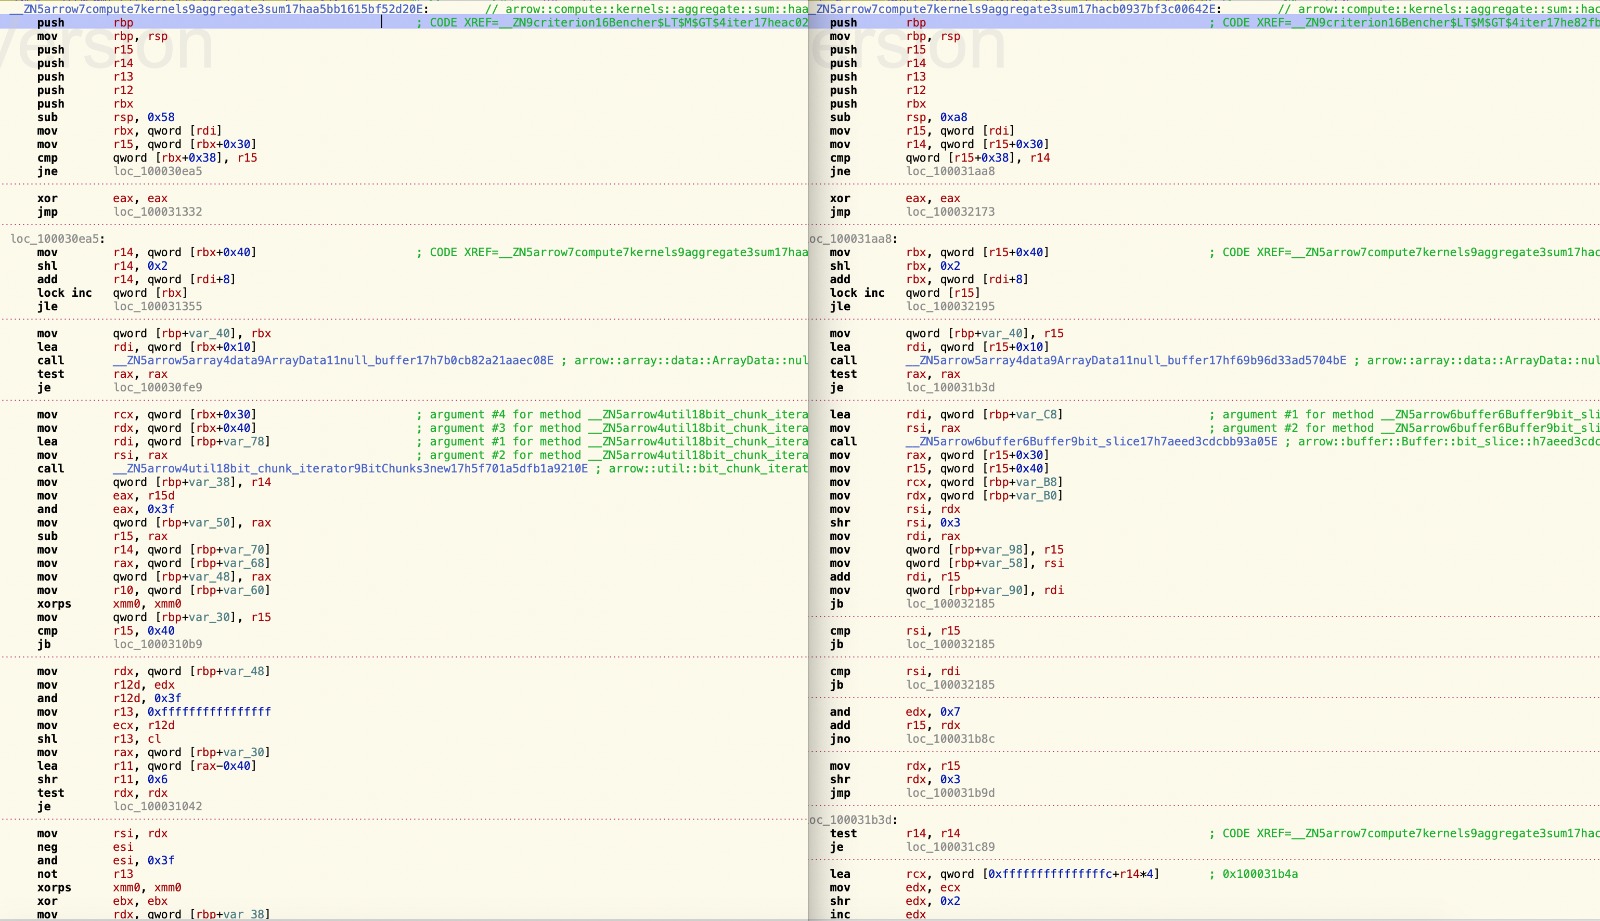Screen dimensions: 1600x921
Task: Follow the jle loc_100031355 jump target
Action: click(x=157, y=307)
